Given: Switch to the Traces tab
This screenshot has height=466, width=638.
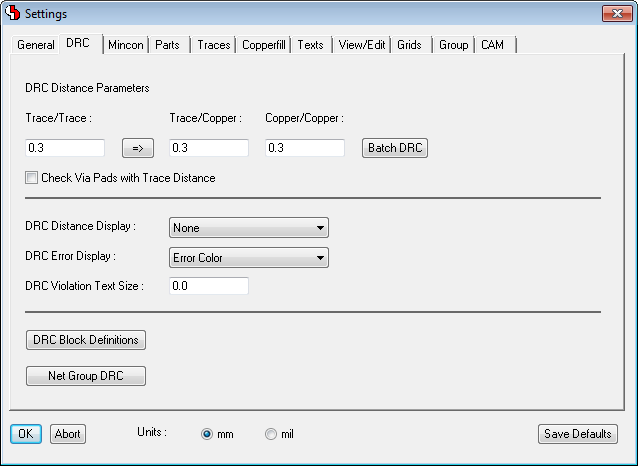Looking at the screenshot, I should pos(213,45).
